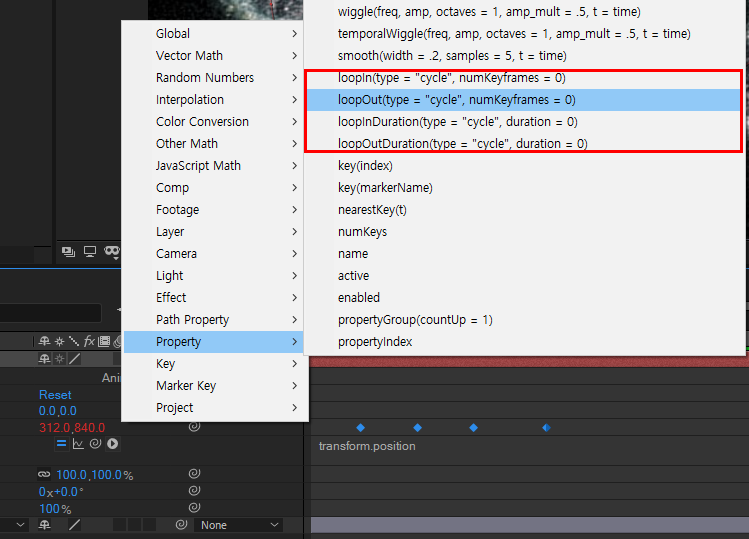Image resolution: width=749 pixels, height=539 pixels.
Task: Open the 3D glasses options icon
Action: pyautogui.click(x=112, y=252)
